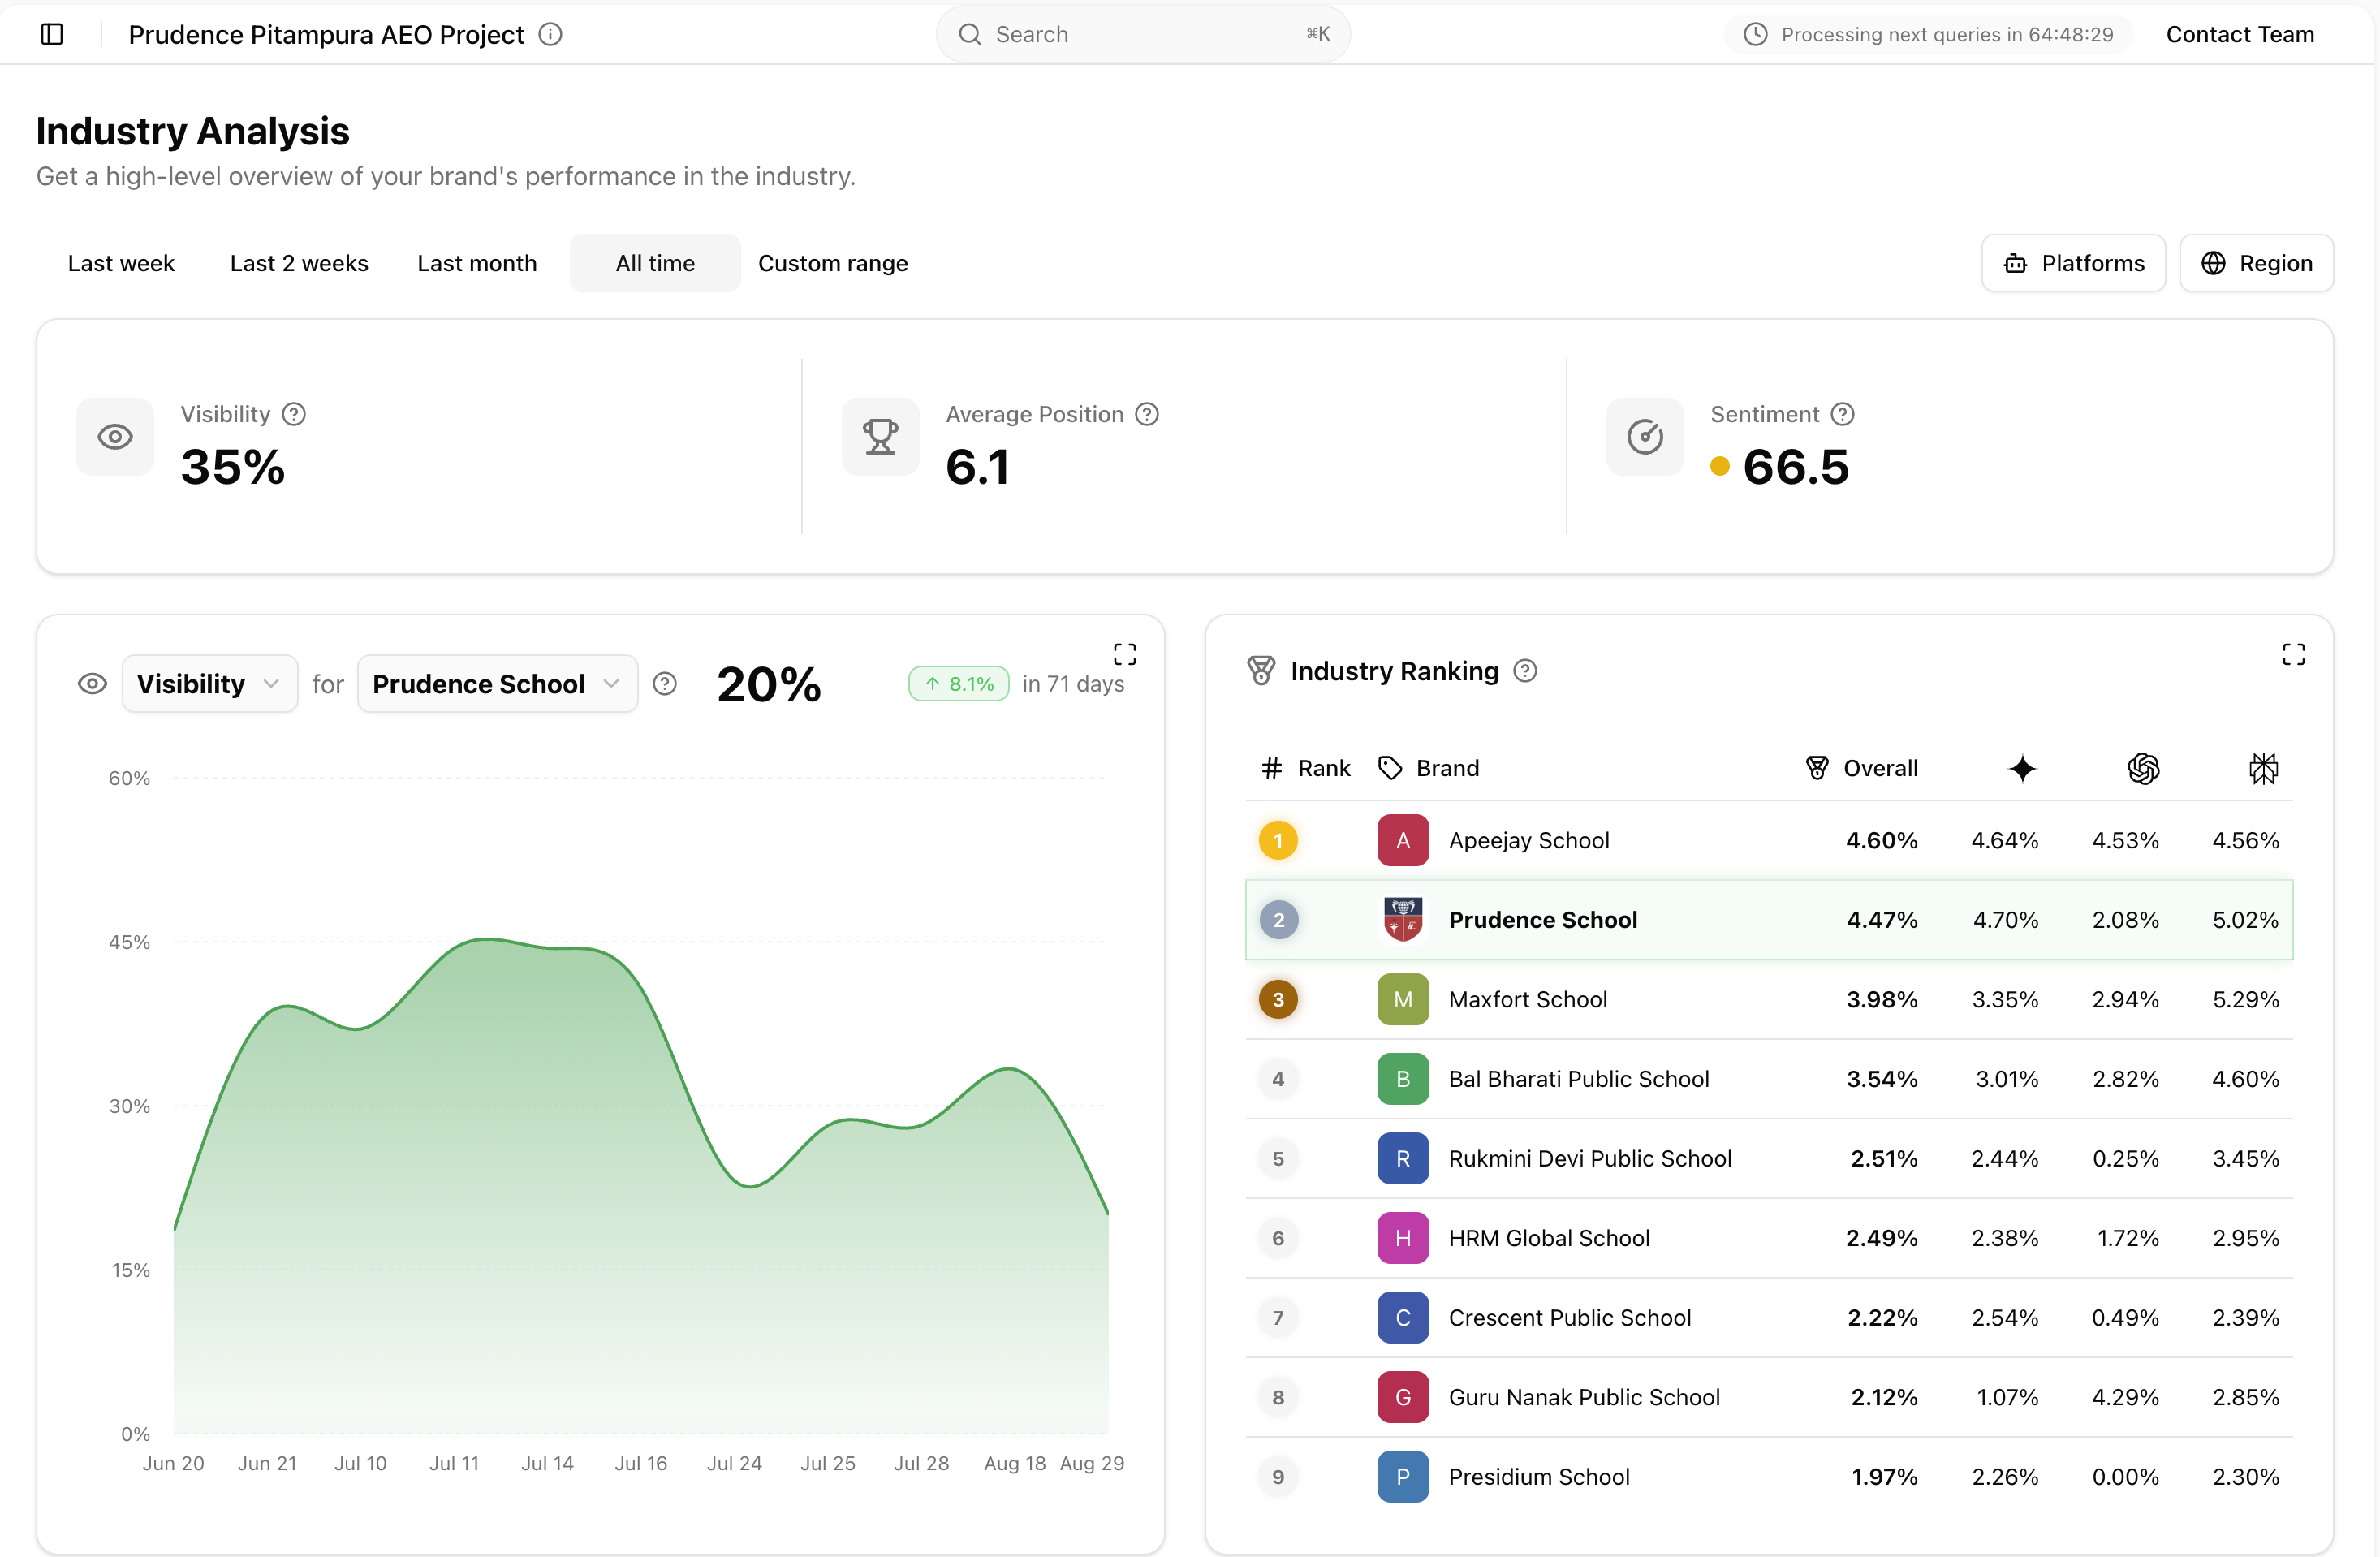
Task: Select Maxfort School in ranking
Action: (x=1769, y=999)
